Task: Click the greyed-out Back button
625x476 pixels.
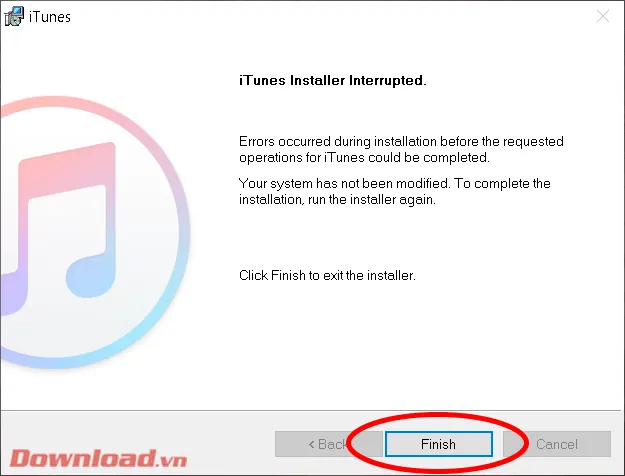Action: 328,444
